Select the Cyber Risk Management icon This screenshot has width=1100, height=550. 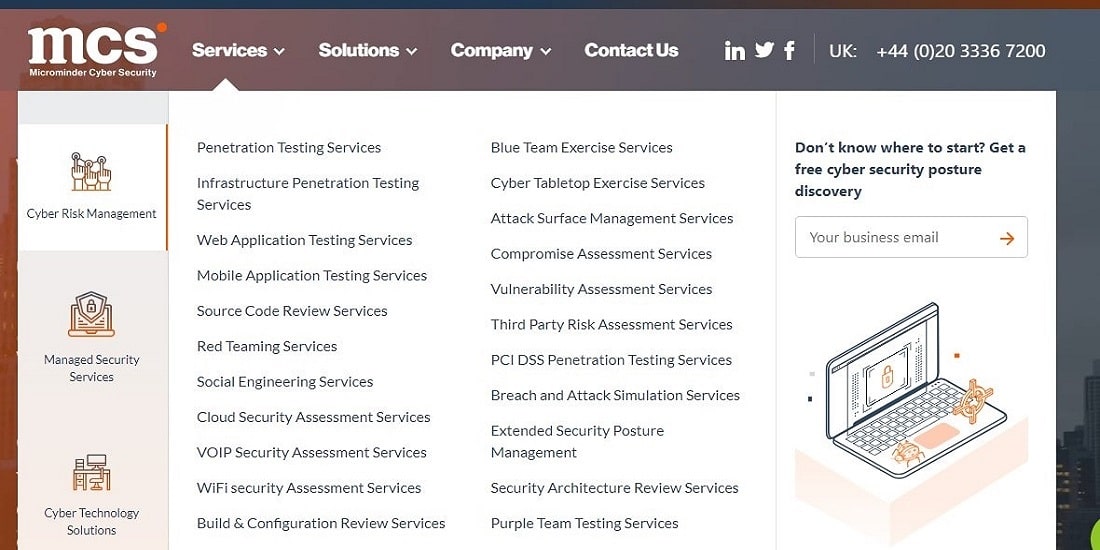91,172
